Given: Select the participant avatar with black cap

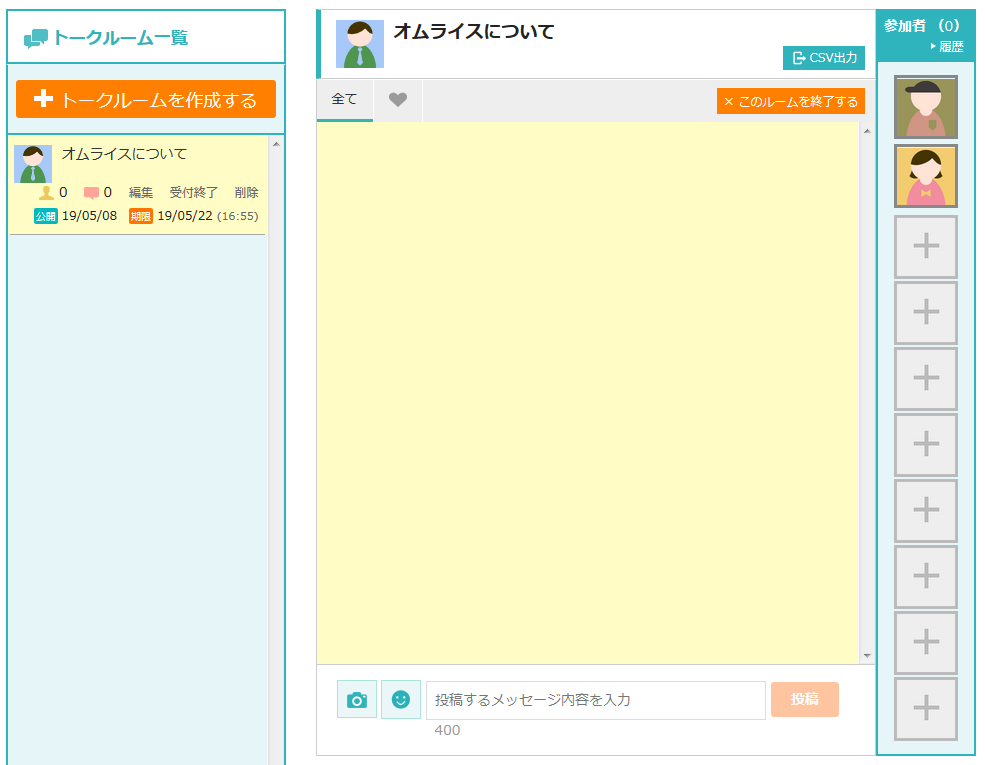Looking at the screenshot, I should tap(925, 107).
